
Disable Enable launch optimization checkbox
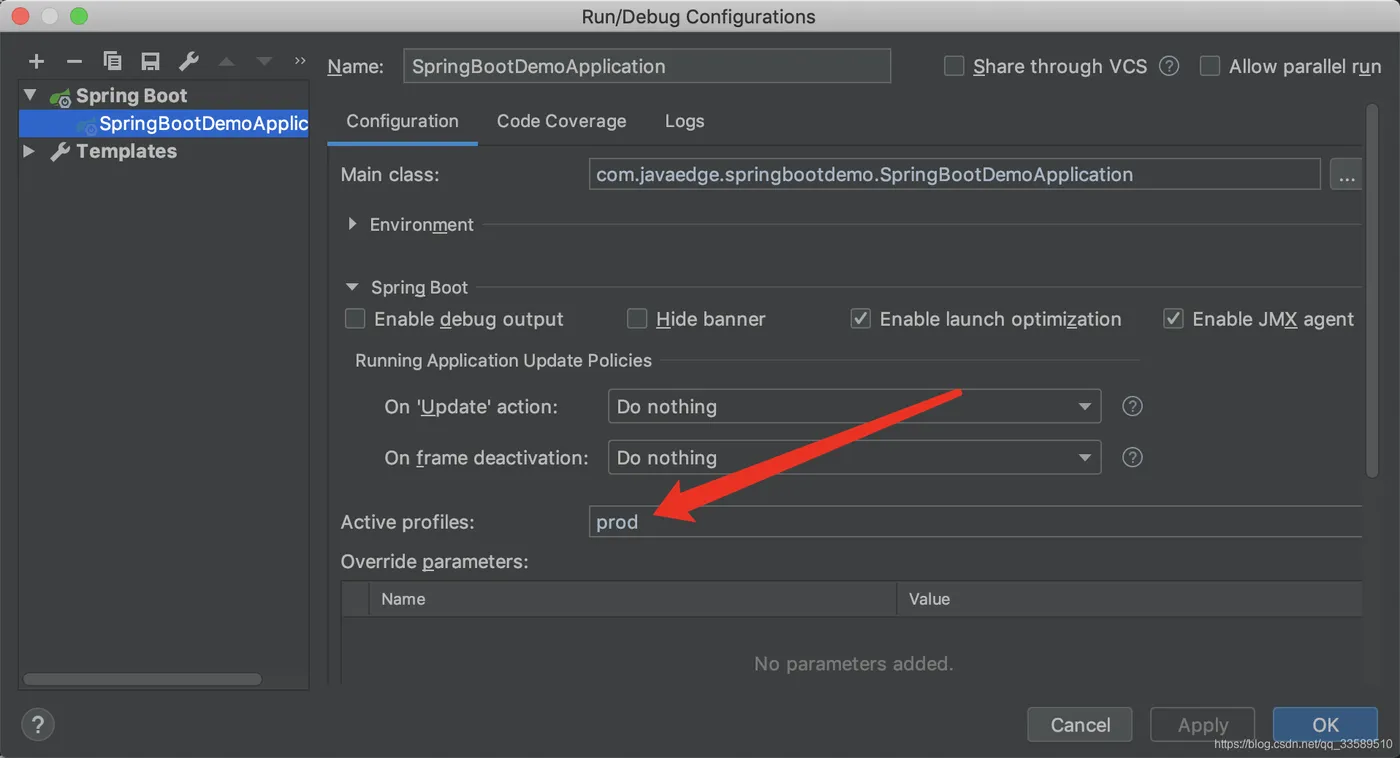coord(860,319)
